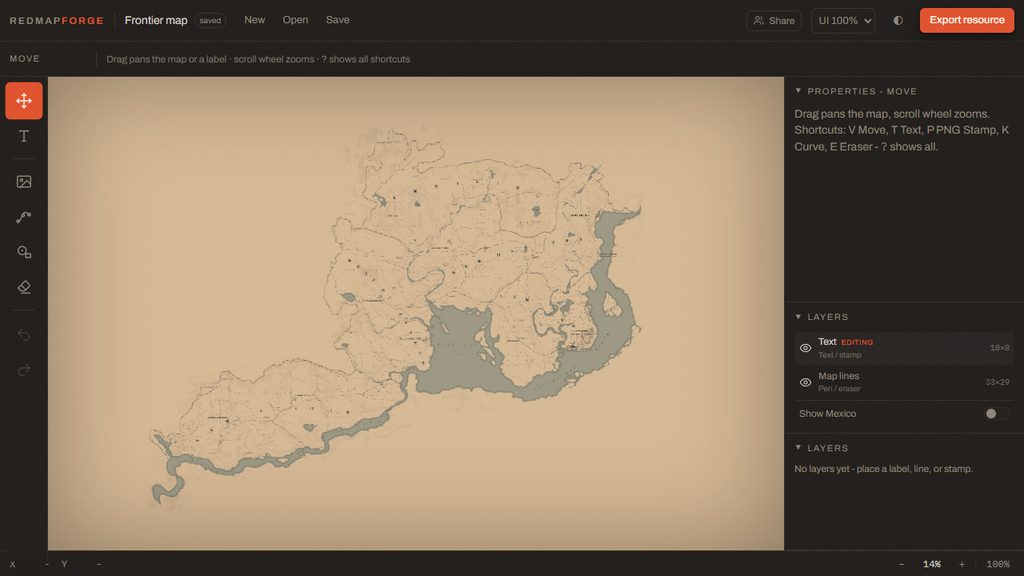The image size is (1024, 576).
Task: Zoom out with the minus icon
Action: point(901,564)
